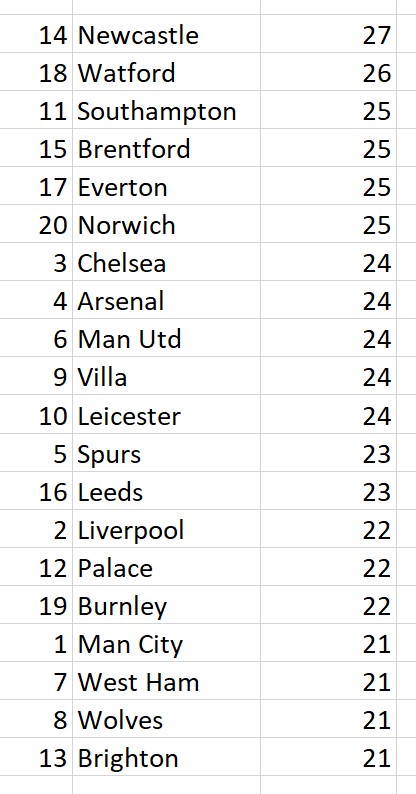Click the West Ham cell
The image size is (416, 794).
[167, 681]
